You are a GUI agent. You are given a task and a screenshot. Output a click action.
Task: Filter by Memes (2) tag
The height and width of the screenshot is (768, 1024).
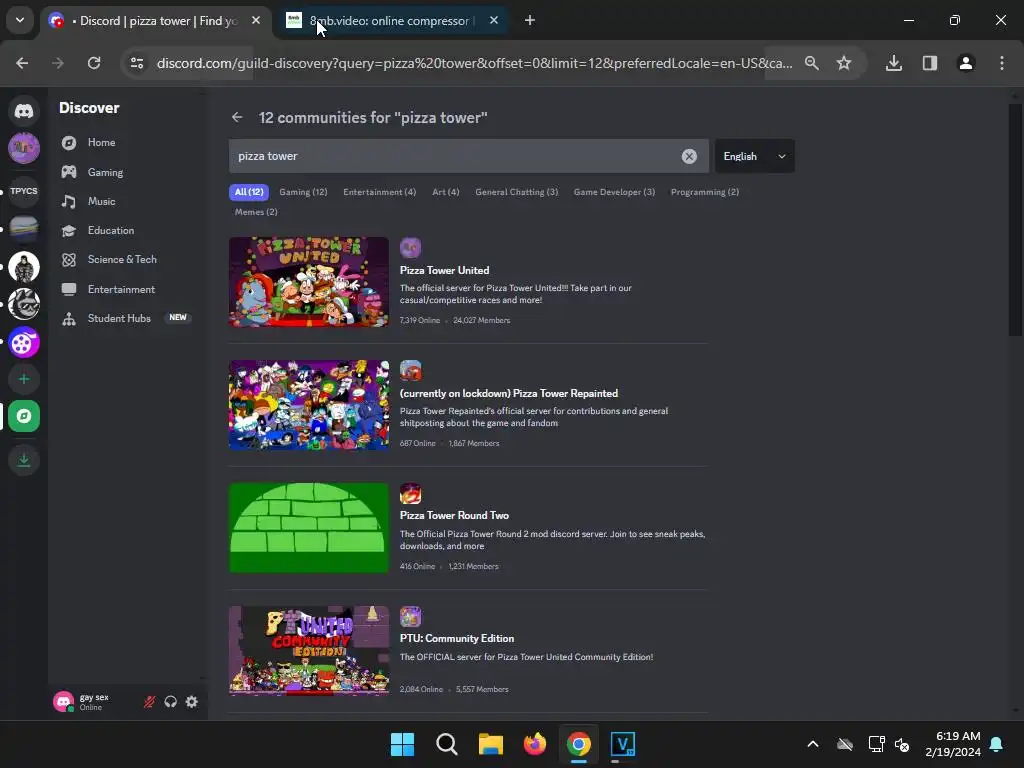click(256, 212)
